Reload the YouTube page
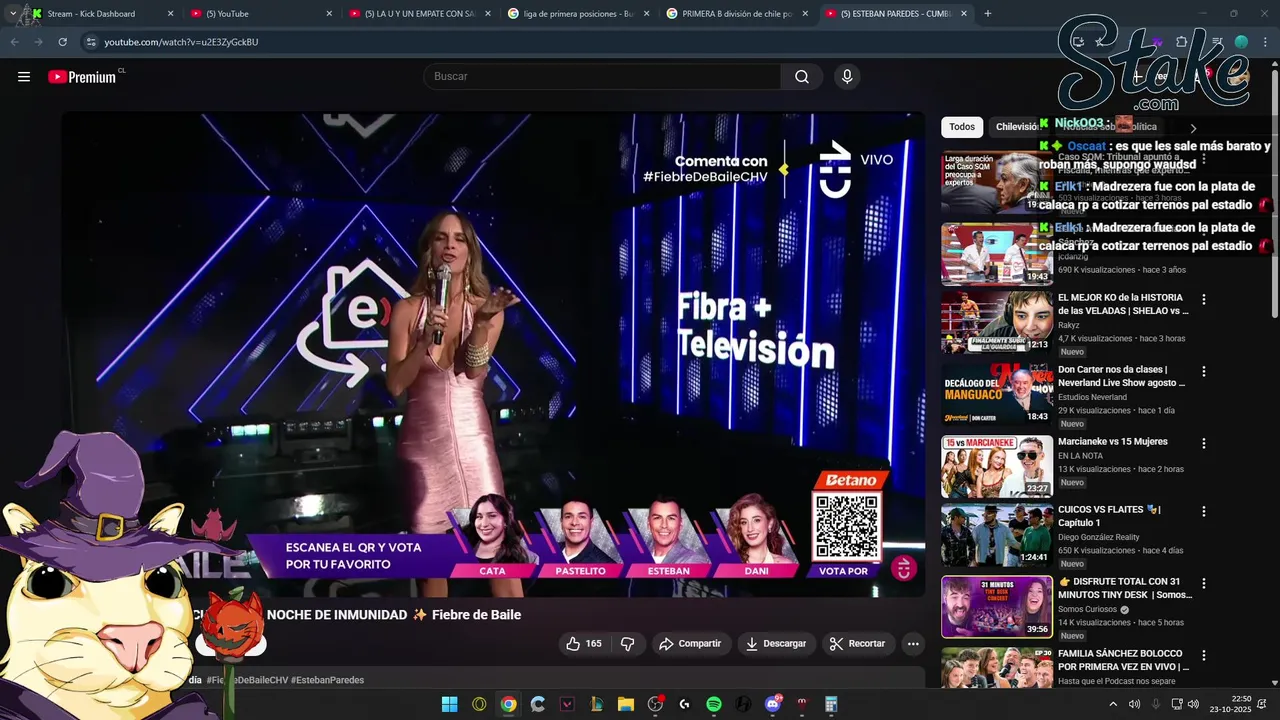The height and width of the screenshot is (720, 1280). click(63, 42)
